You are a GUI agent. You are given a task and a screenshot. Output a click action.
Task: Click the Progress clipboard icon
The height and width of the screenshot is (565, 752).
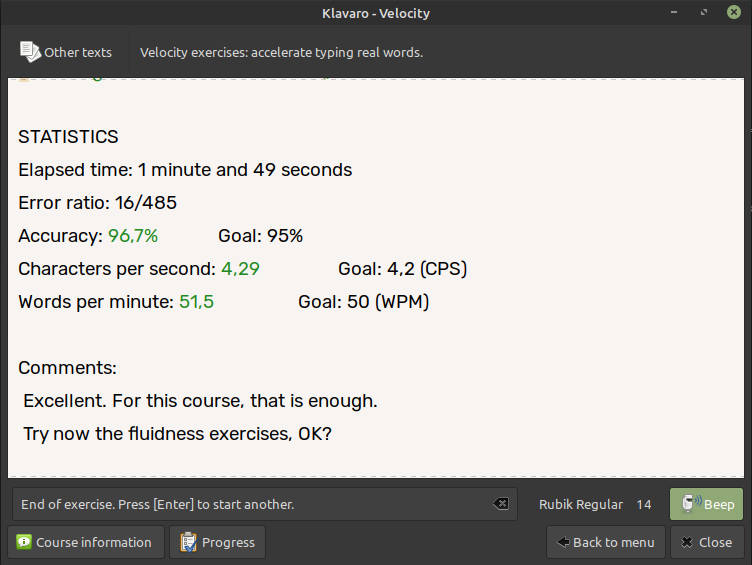point(188,542)
